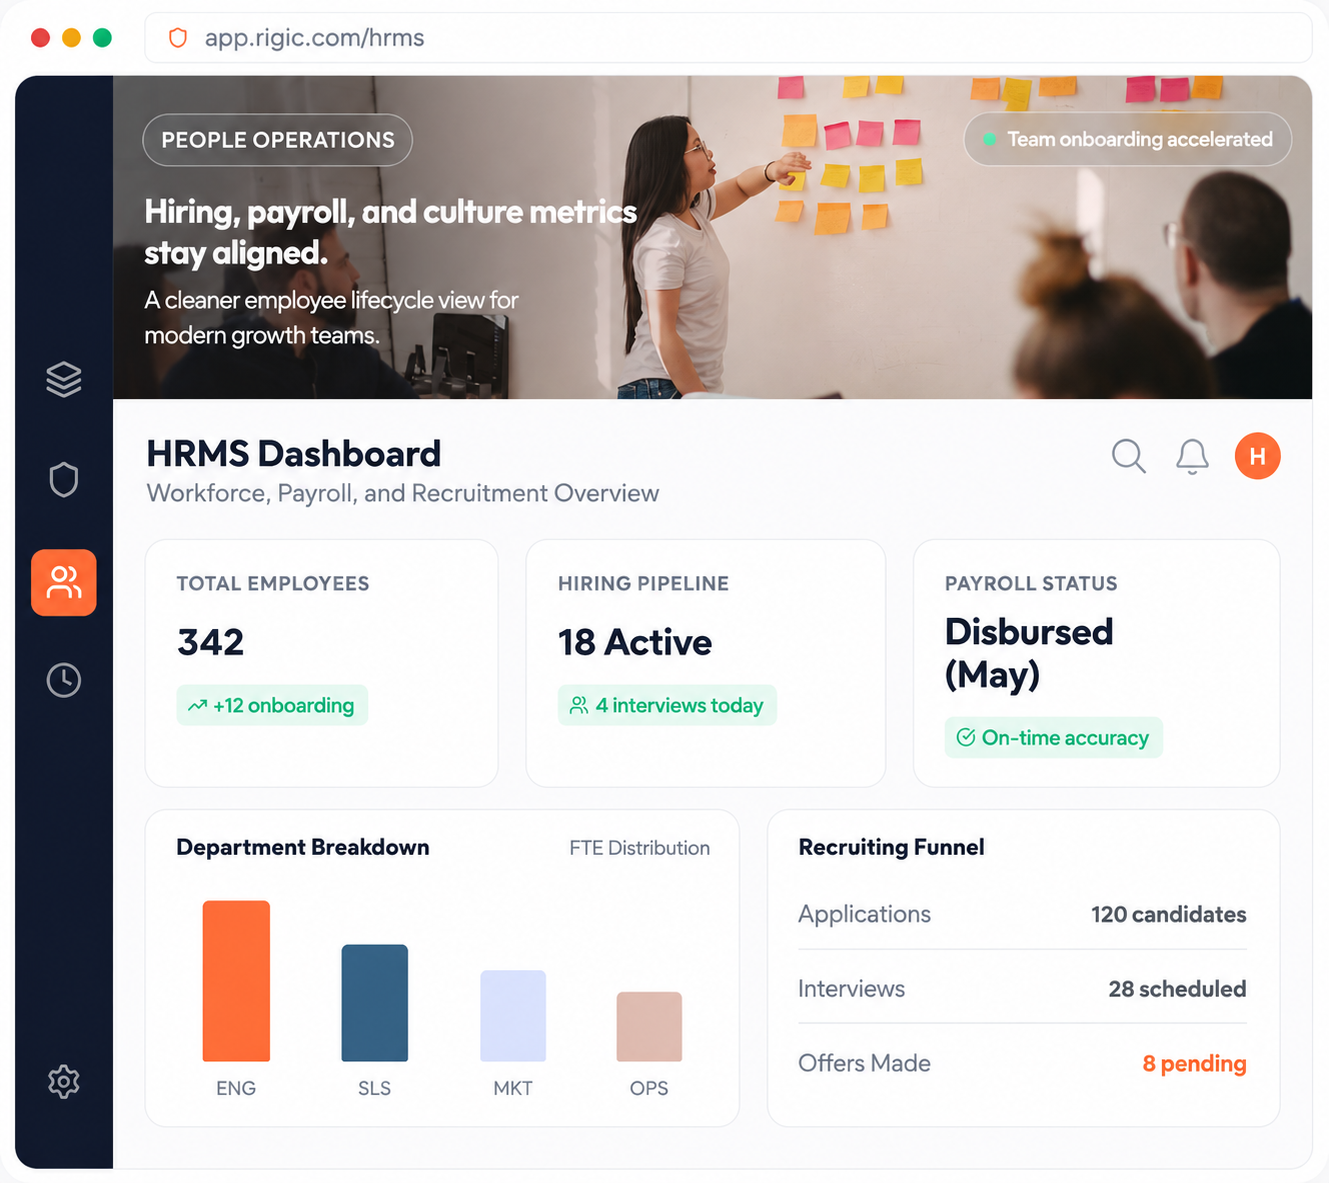Select the dark blue SLS bar
The height and width of the screenshot is (1183, 1329).
[x=375, y=1003]
